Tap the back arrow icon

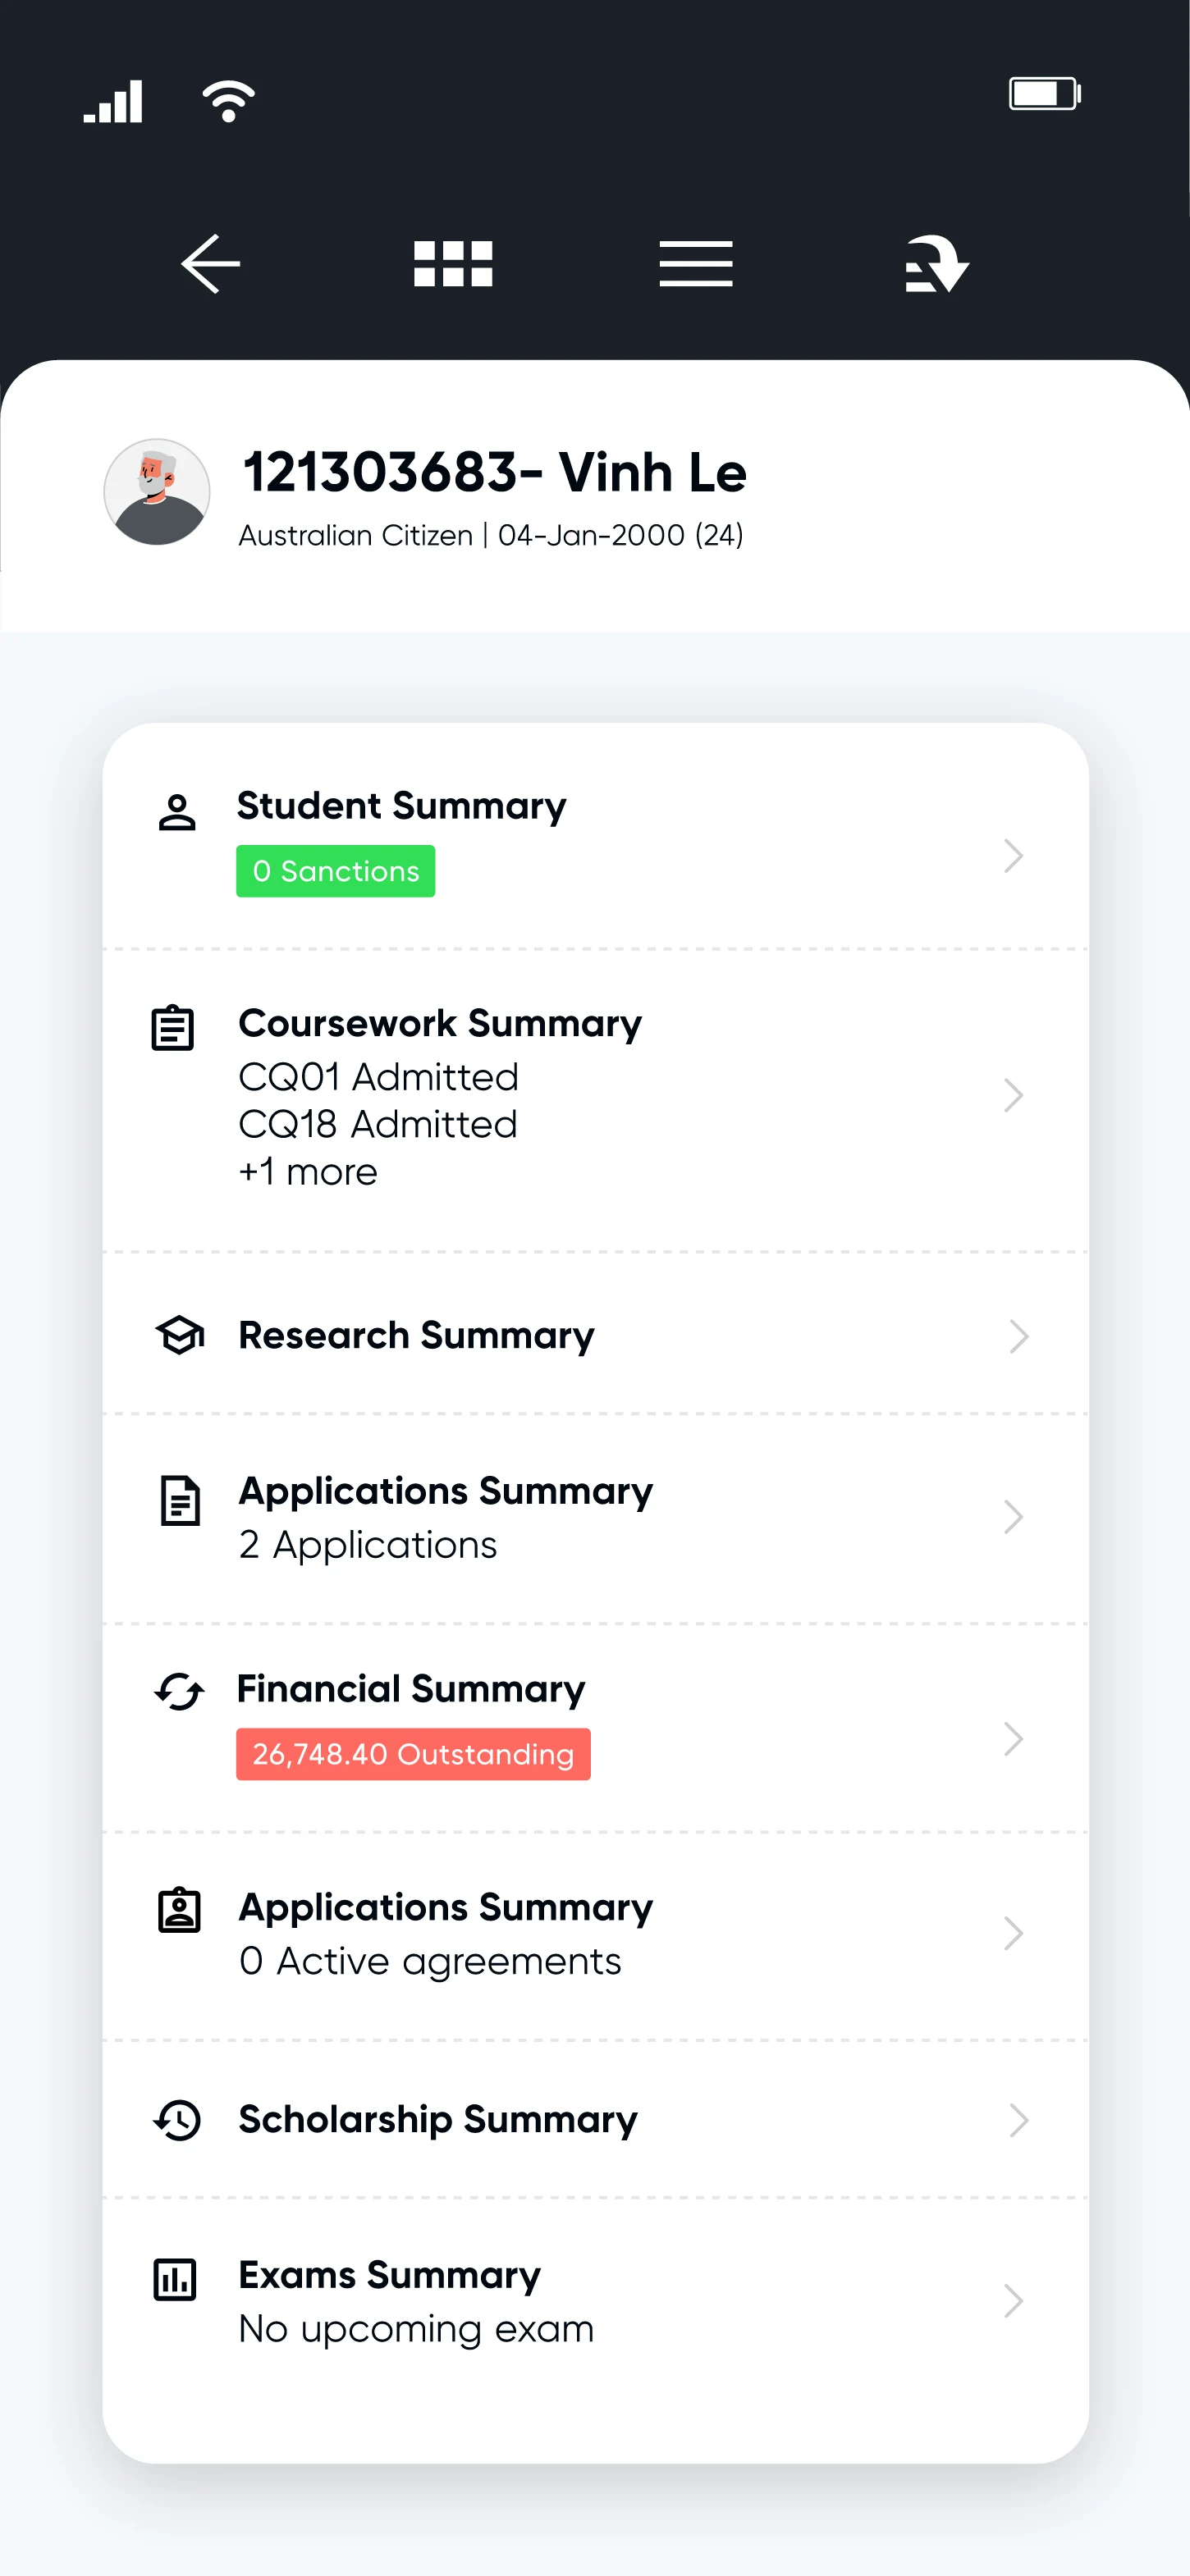point(211,264)
